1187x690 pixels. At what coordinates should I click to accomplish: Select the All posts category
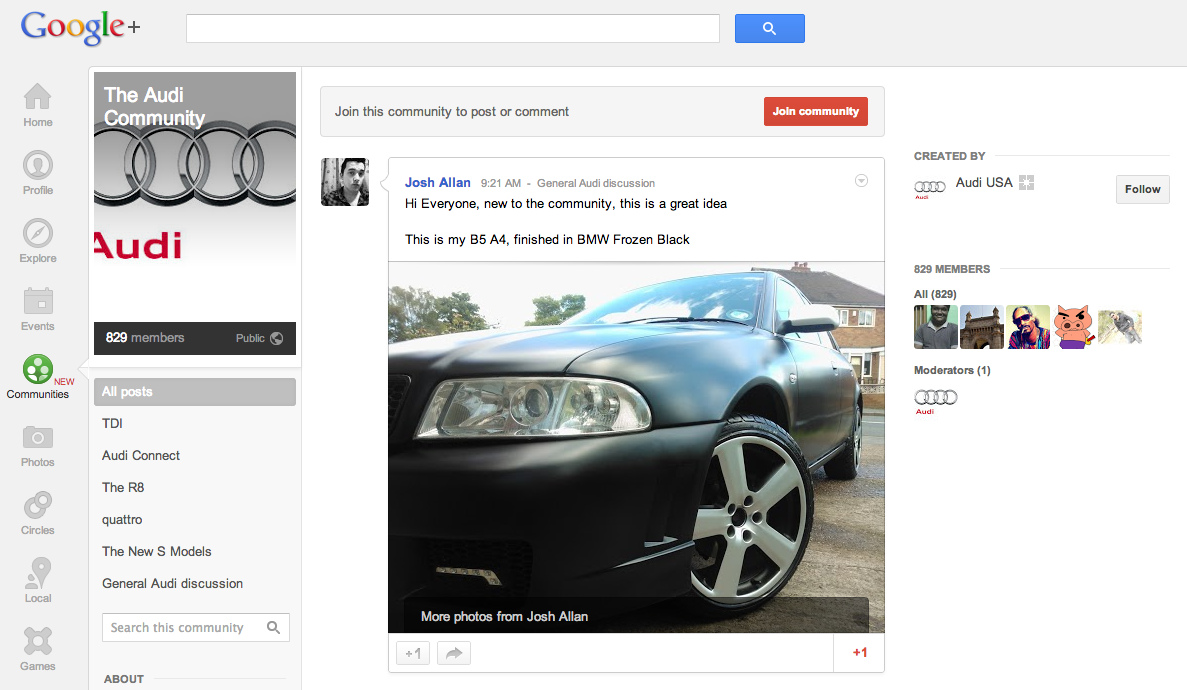195,392
